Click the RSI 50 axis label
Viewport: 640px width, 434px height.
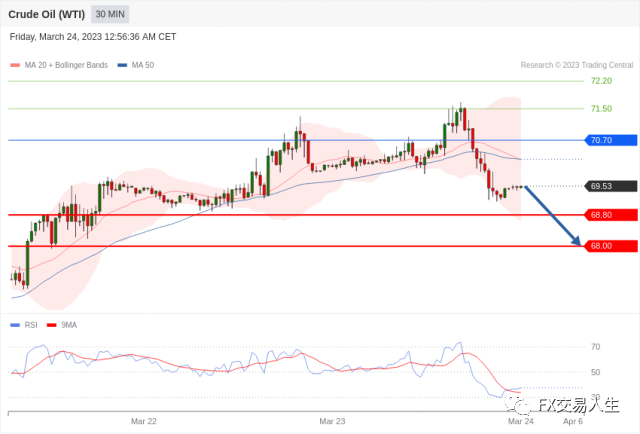pyautogui.click(x=596, y=372)
